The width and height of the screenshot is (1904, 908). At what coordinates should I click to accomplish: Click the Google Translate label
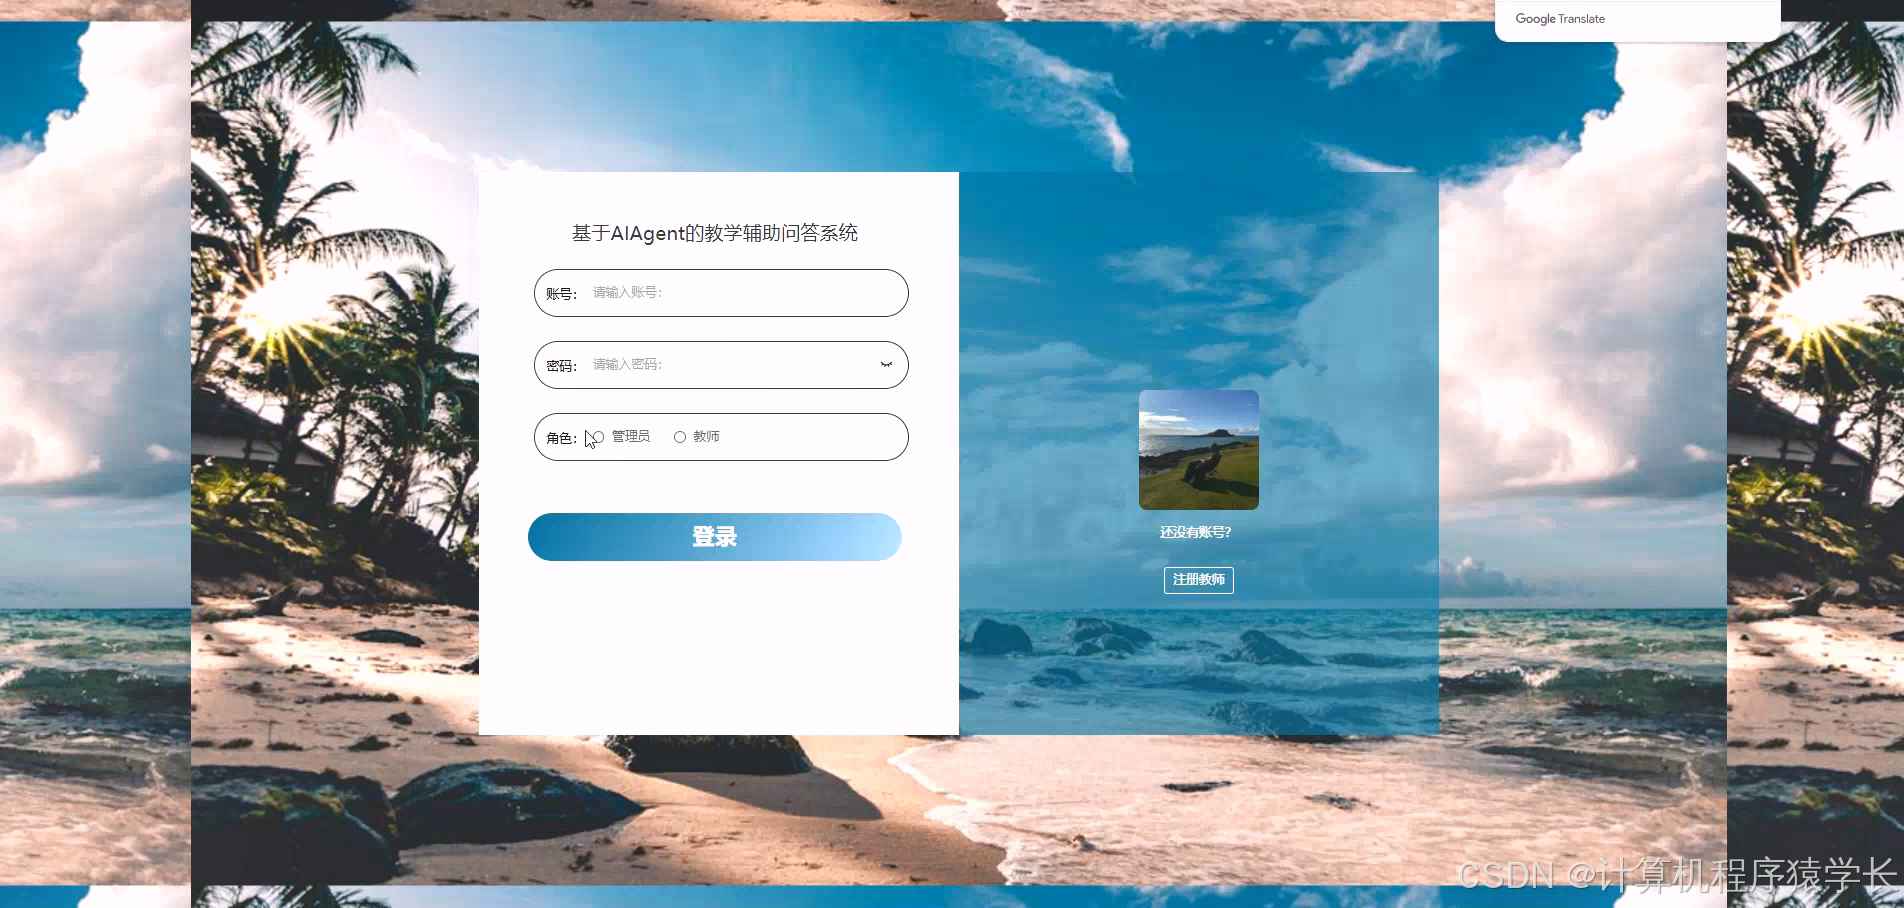click(1558, 18)
